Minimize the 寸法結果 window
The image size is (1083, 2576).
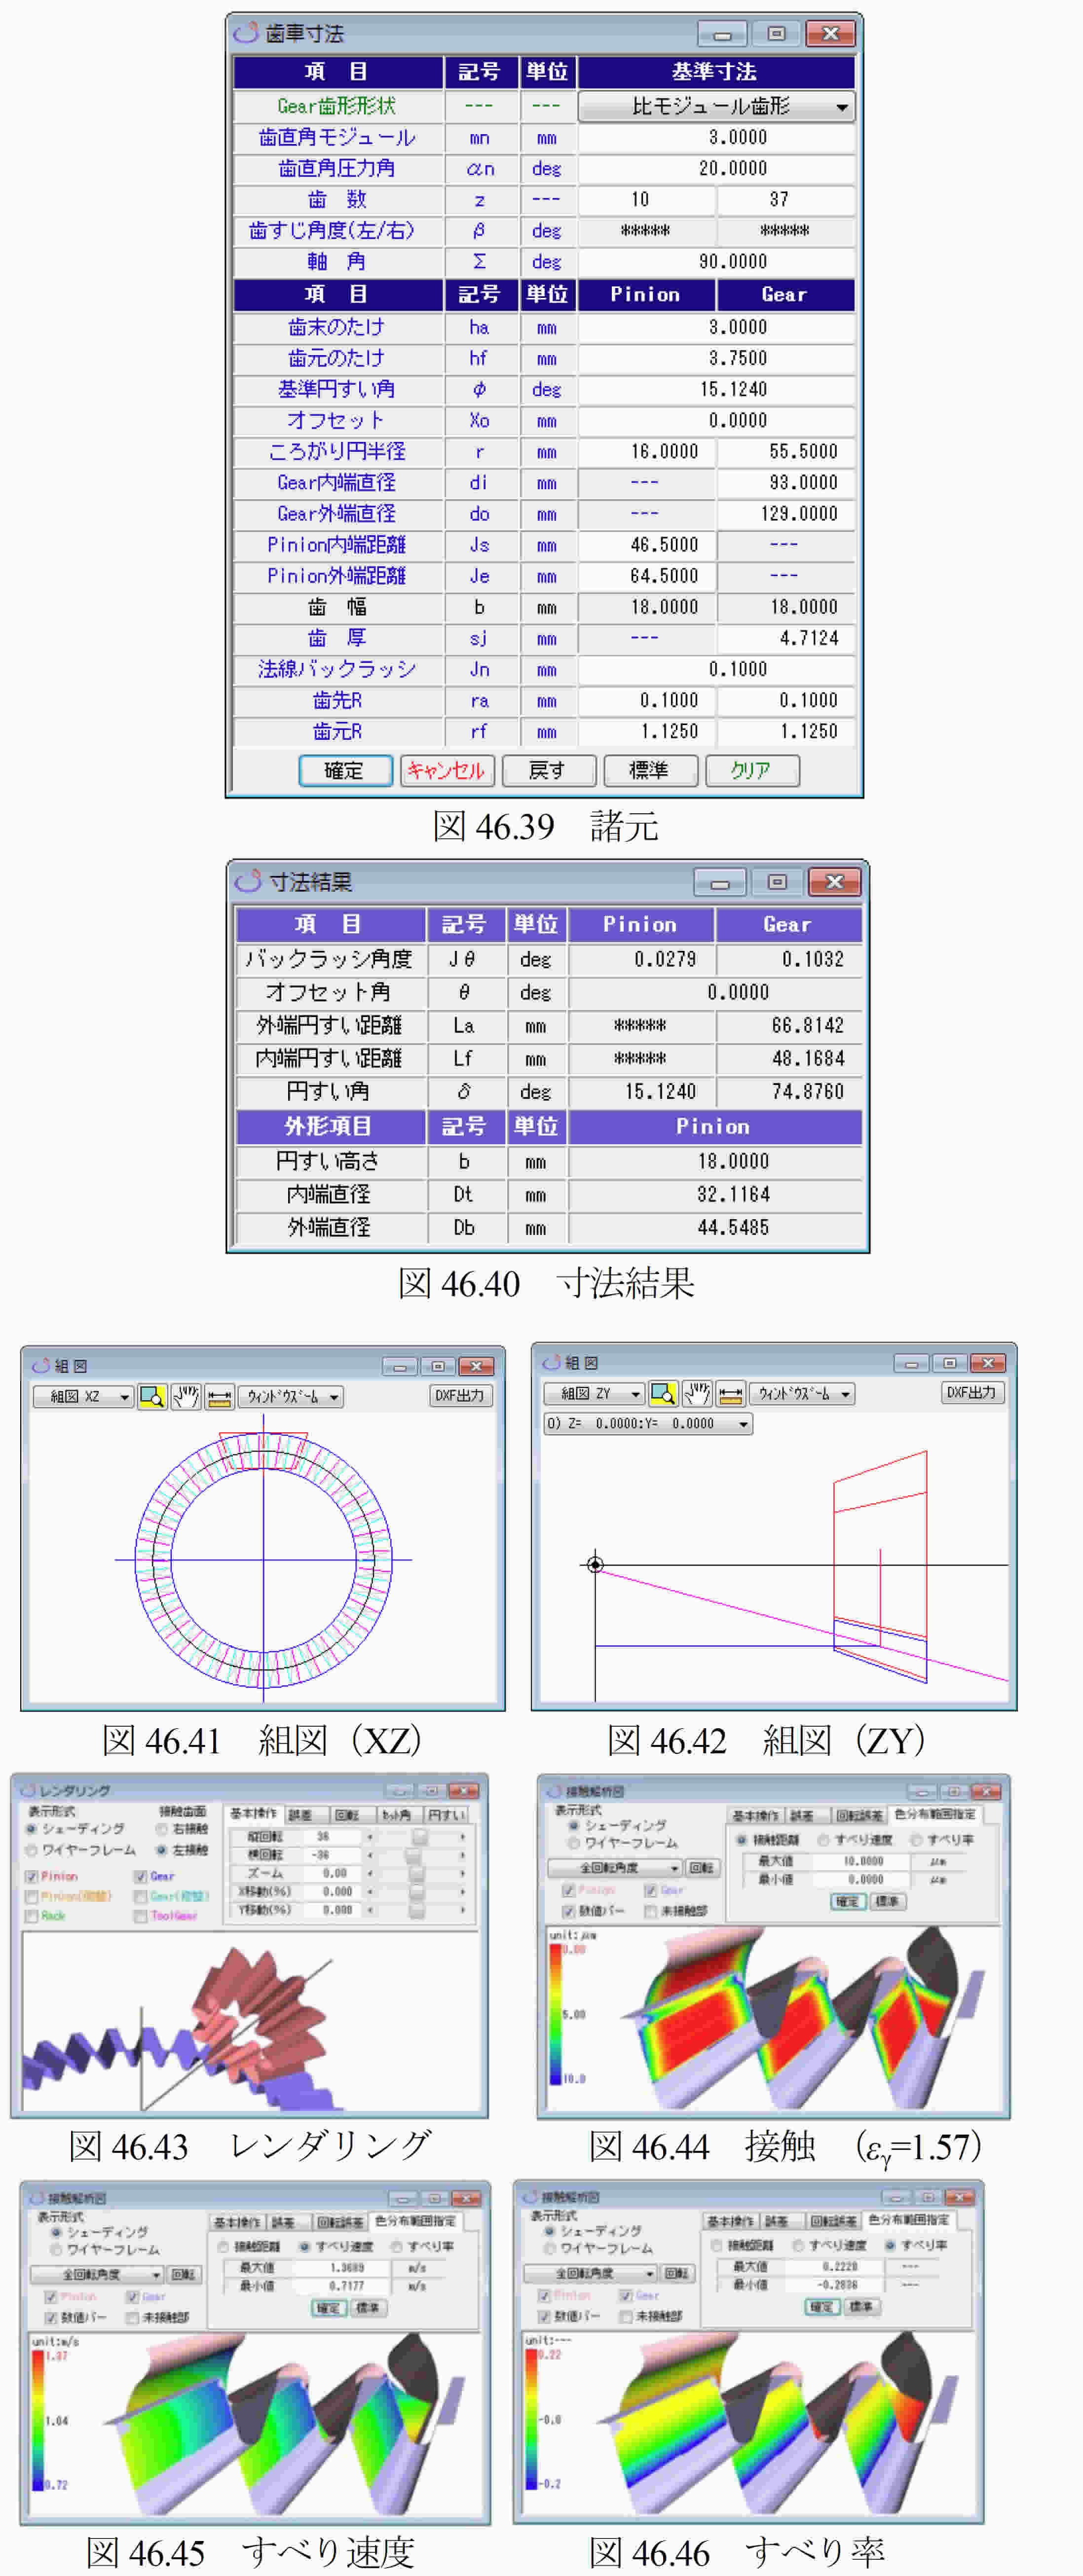pyautogui.click(x=720, y=882)
